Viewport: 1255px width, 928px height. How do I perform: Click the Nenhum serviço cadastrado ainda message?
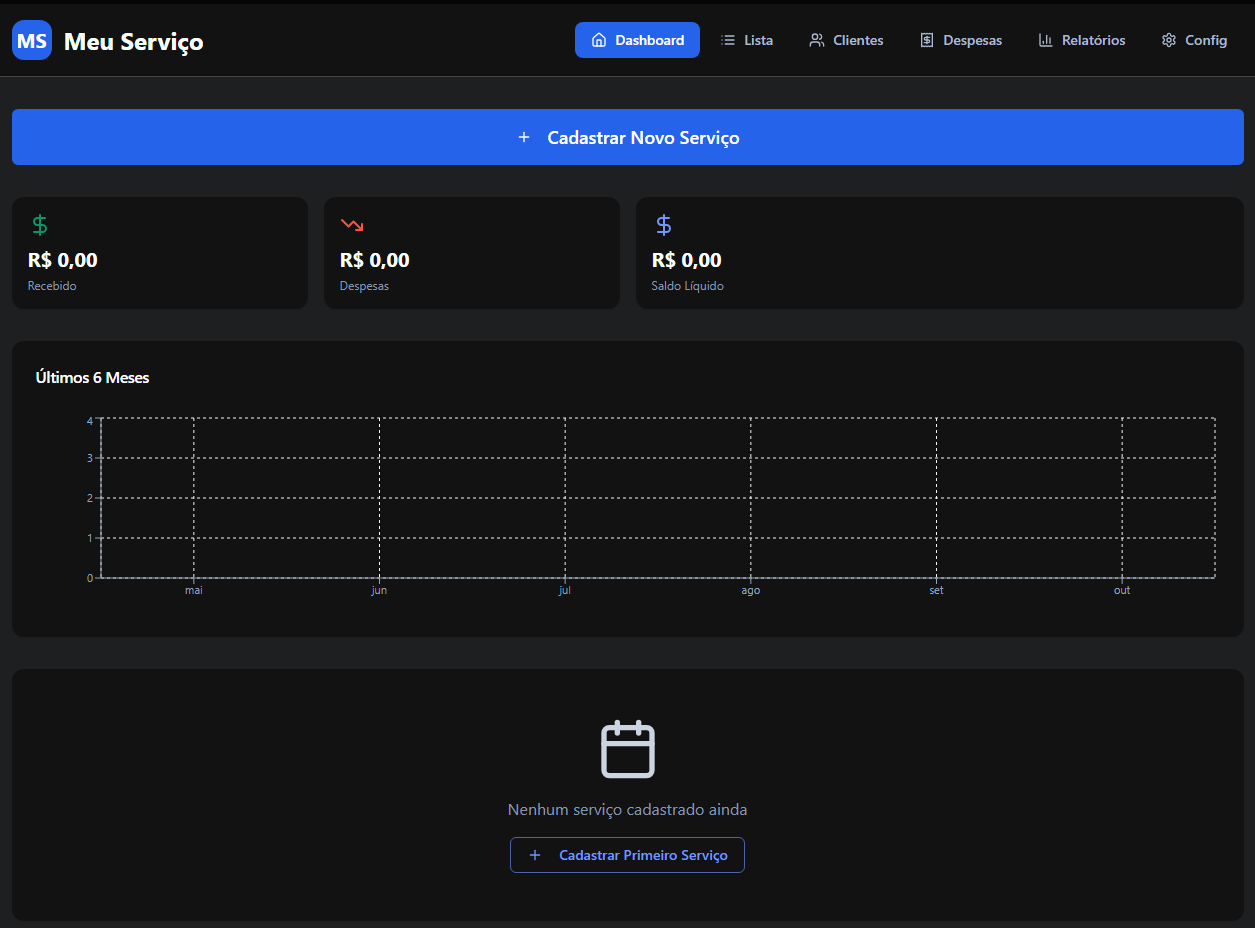pyautogui.click(x=627, y=809)
